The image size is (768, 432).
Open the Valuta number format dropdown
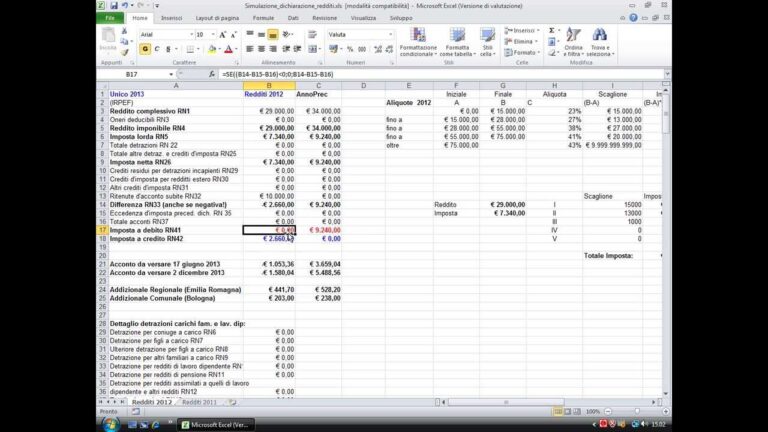tap(390, 35)
